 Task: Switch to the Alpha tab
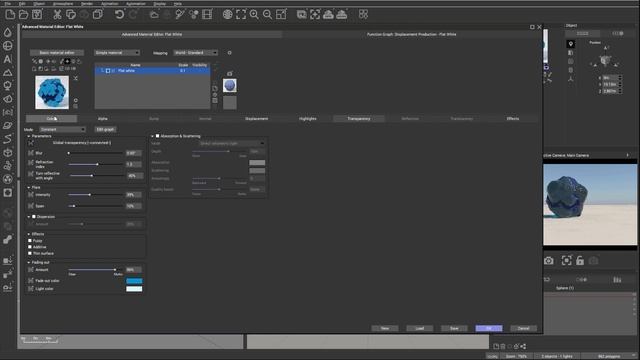click(102, 119)
